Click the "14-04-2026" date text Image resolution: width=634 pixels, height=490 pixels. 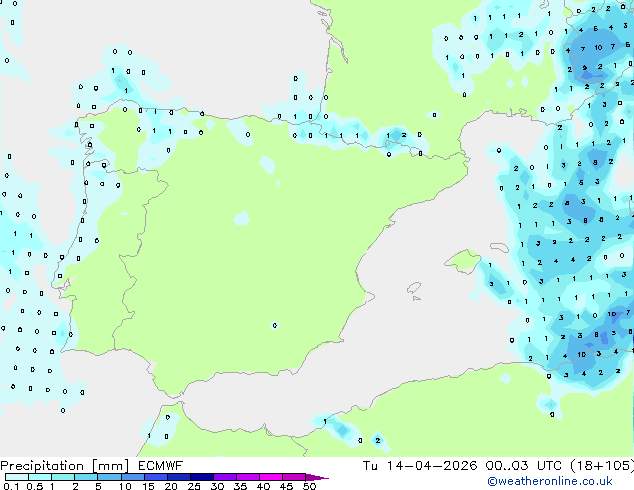[432, 466]
